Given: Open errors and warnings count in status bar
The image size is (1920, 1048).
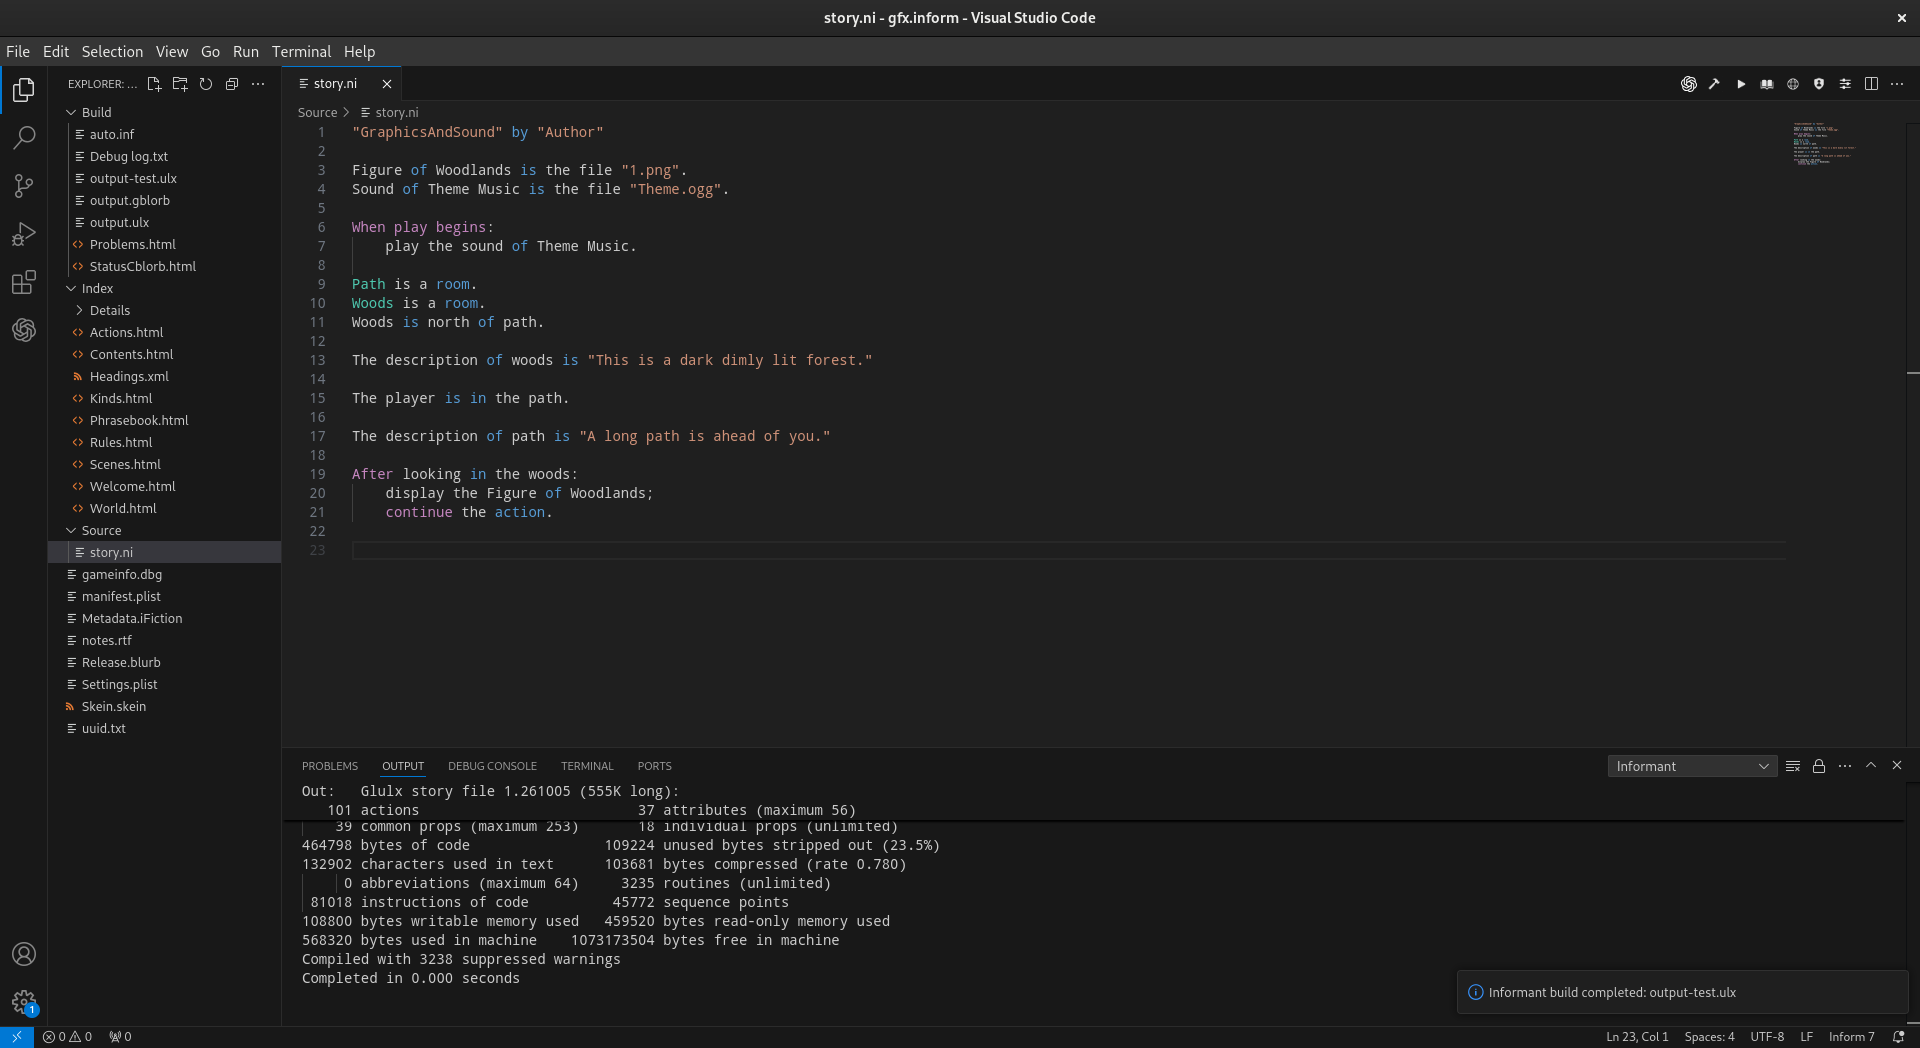Looking at the screenshot, I should click(67, 1037).
